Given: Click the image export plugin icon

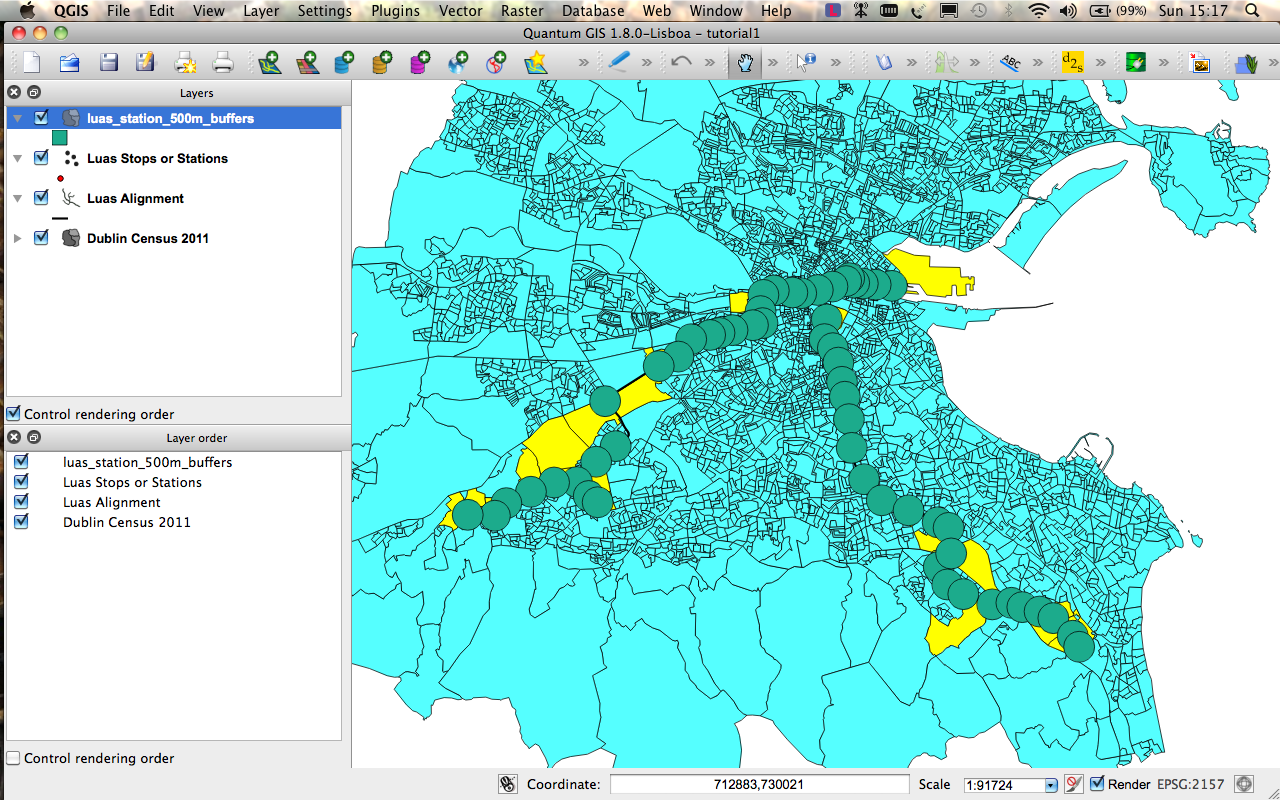Looking at the screenshot, I should coord(1200,62).
